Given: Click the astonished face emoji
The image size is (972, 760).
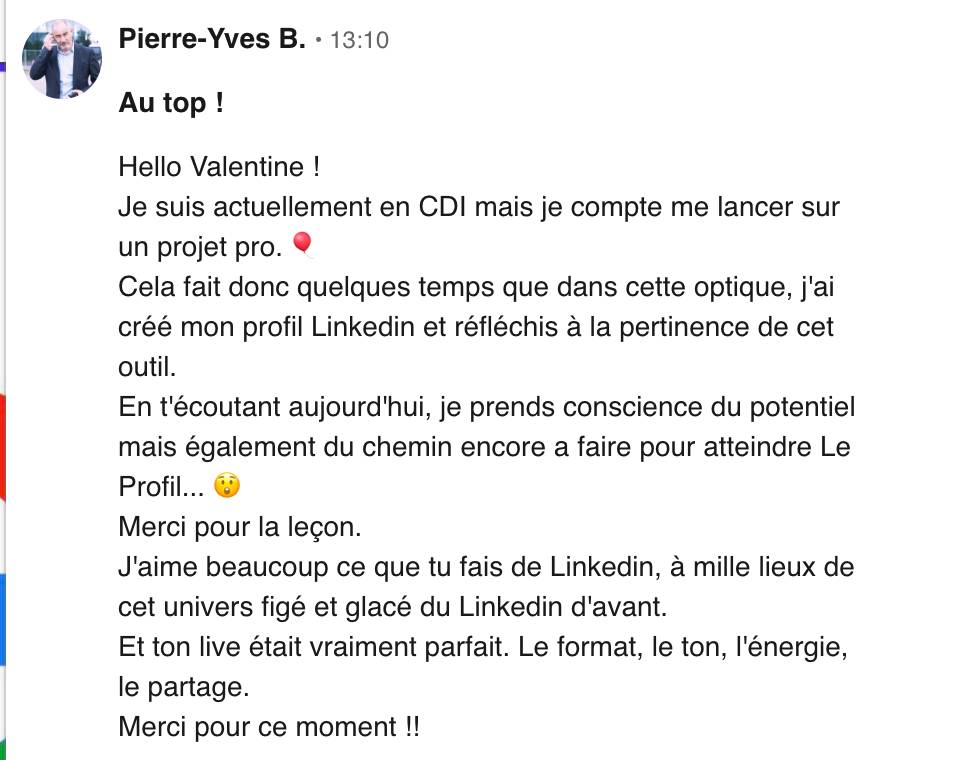Looking at the screenshot, I should [227, 487].
